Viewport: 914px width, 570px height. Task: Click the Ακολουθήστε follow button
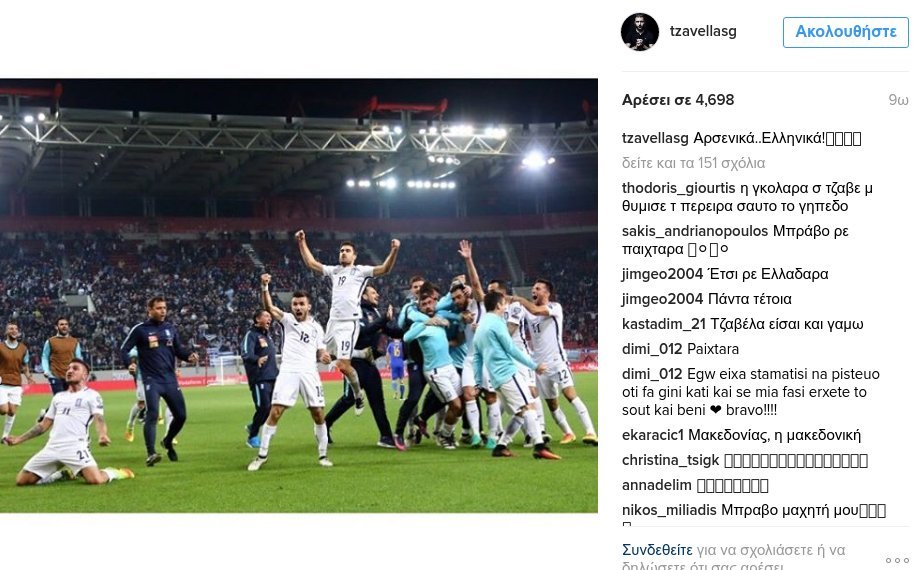845,32
